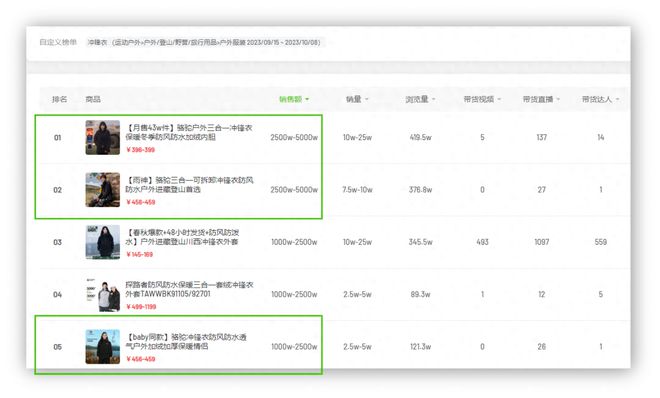Screen dimensions: 660x398
Task: Select the 自定义榜单 label
Action: click(58, 42)
